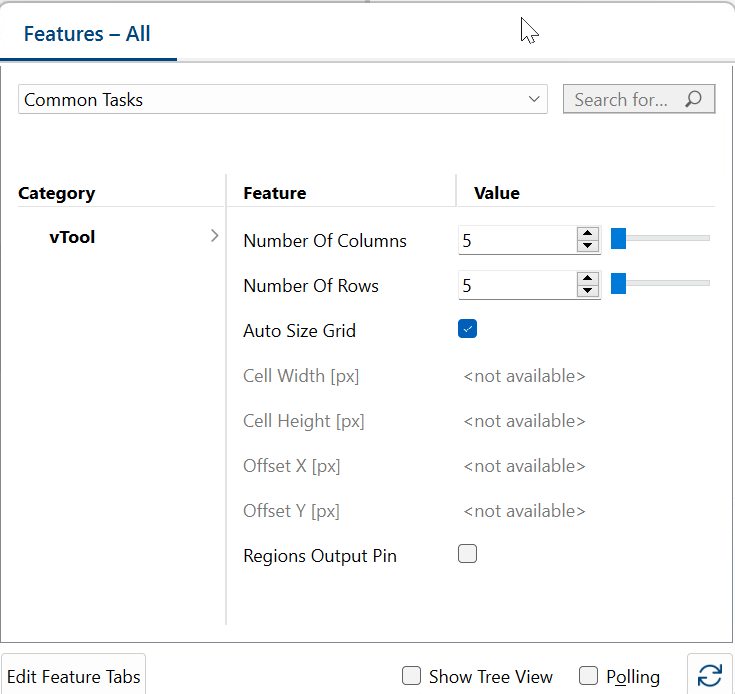Click the Edit Feature Tabs button
735x694 pixels.
(74, 676)
